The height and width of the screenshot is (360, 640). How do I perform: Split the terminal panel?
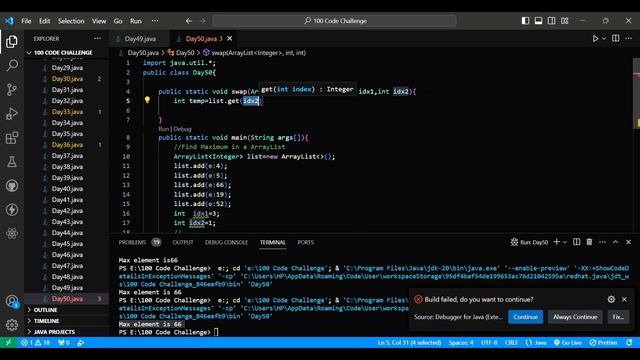click(x=576, y=242)
